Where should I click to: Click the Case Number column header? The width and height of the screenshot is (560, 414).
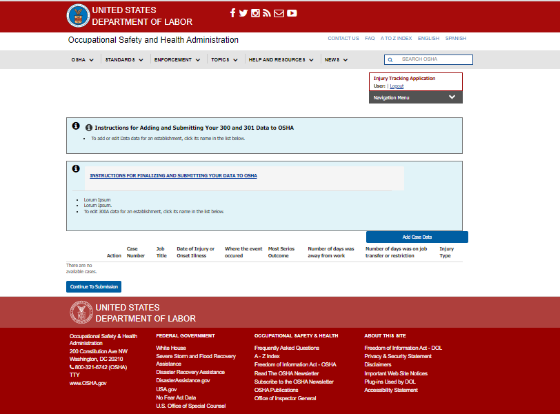pos(135,252)
